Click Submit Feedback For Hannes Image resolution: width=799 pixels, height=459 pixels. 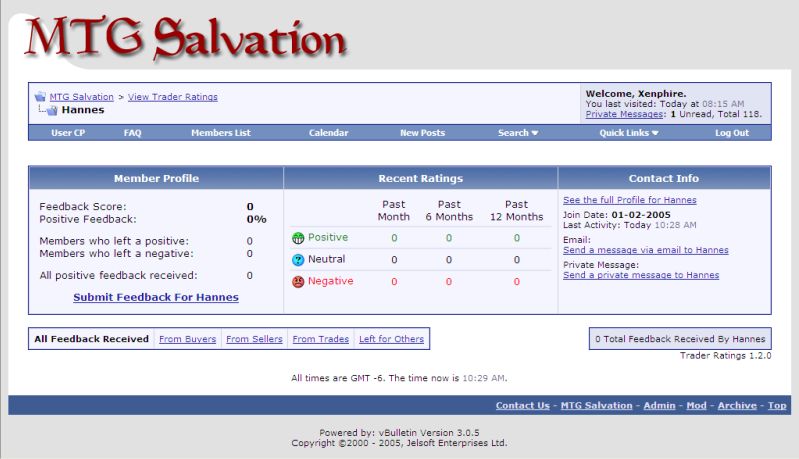click(x=156, y=297)
